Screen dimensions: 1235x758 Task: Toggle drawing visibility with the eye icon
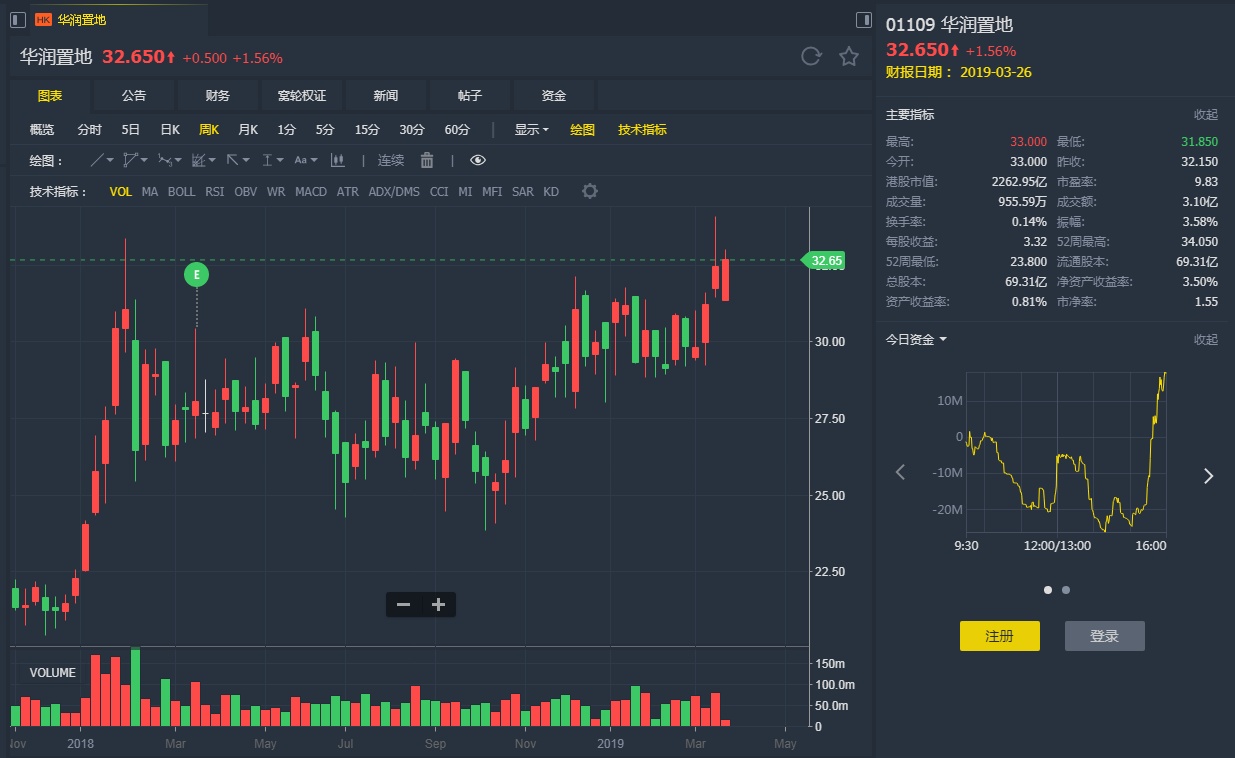click(x=478, y=160)
